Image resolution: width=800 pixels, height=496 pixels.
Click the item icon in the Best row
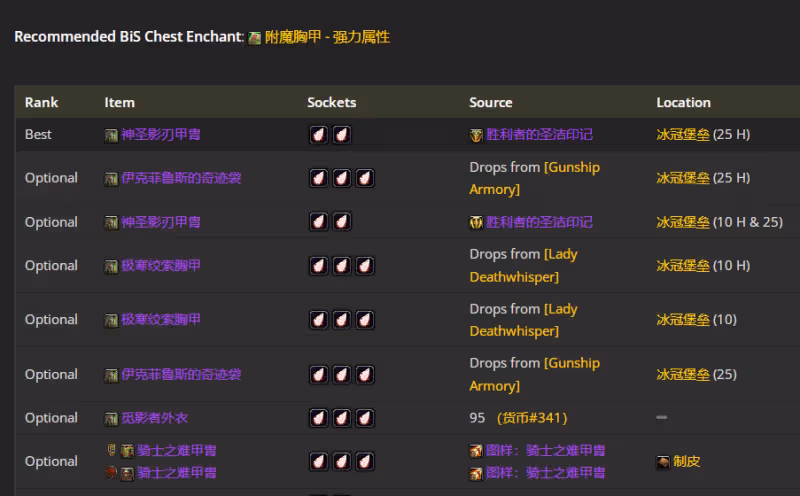111,135
